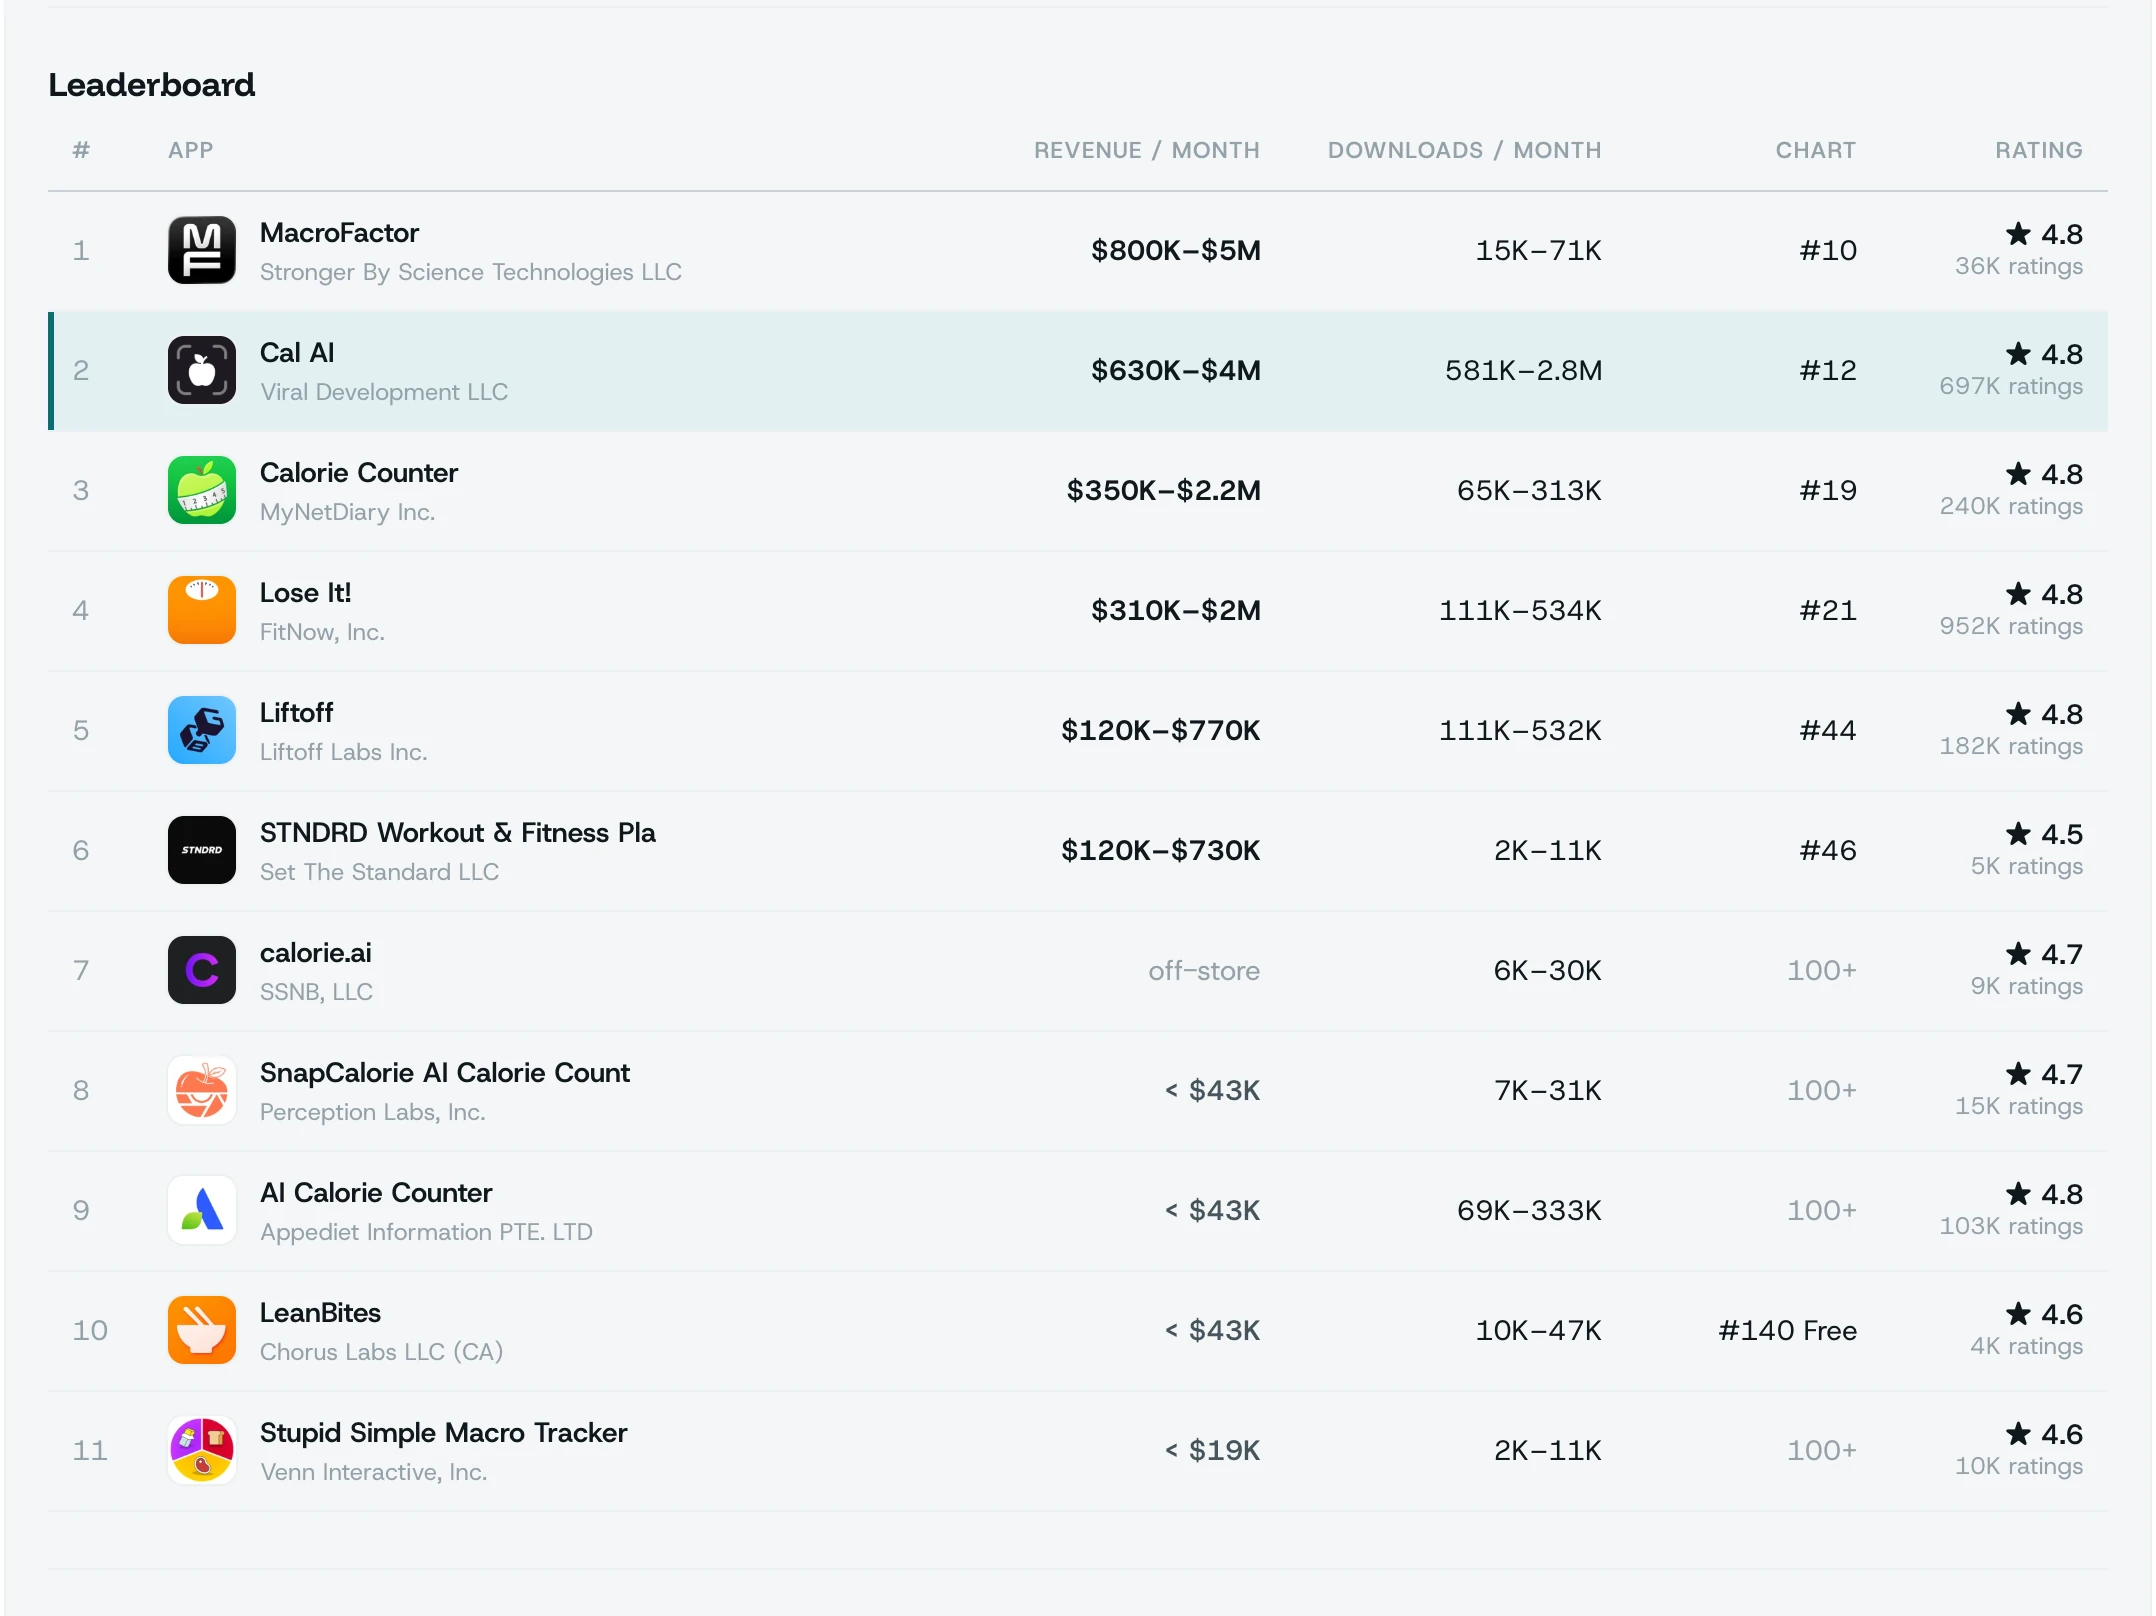Screen dimensions: 2156x1616
Task: Click the SnapCalorie apple icon
Action: click(x=202, y=1090)
